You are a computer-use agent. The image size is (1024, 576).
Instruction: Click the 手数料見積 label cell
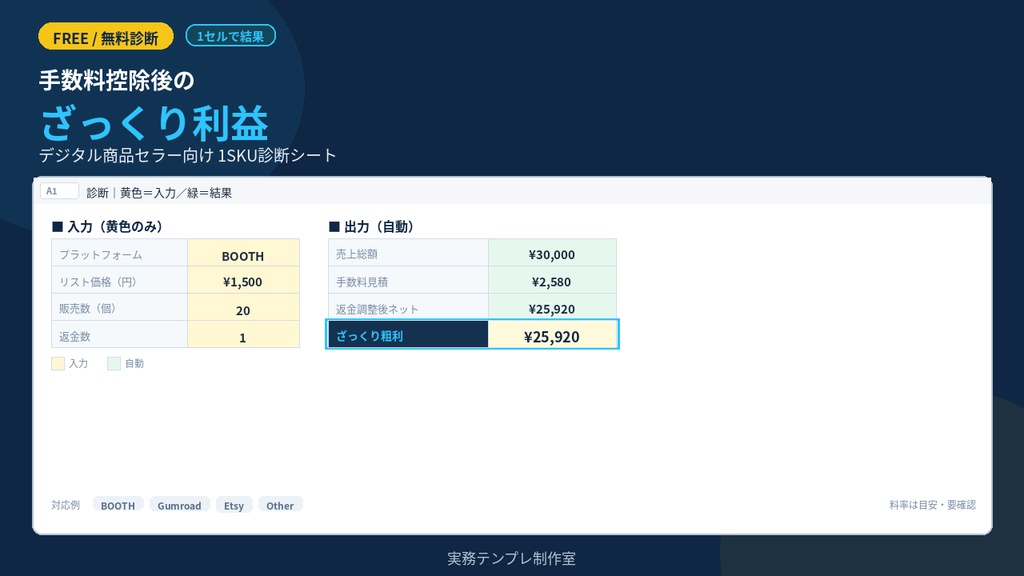408,280
